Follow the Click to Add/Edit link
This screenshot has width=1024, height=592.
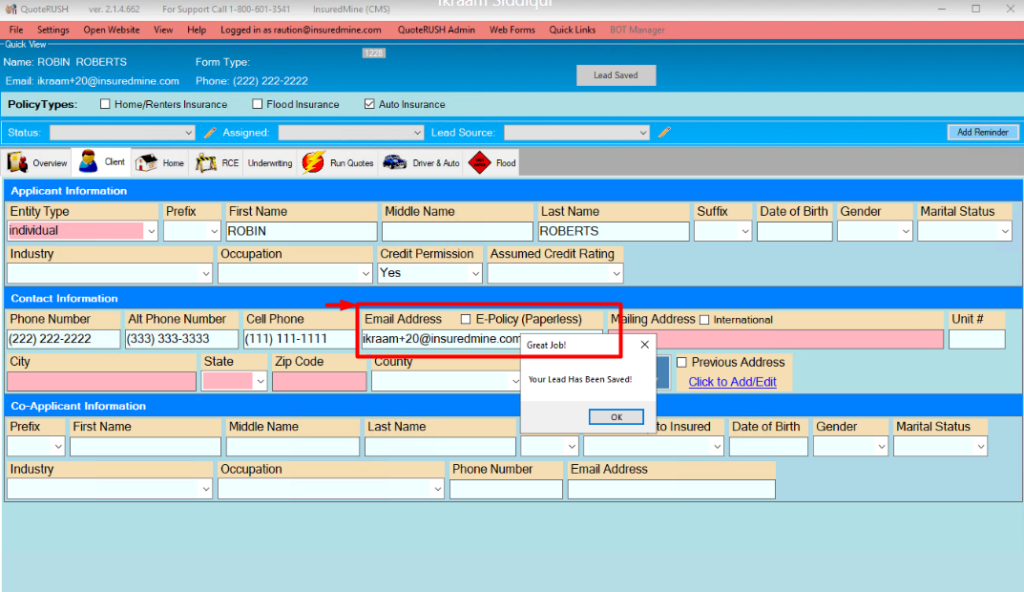click(732, 382)
